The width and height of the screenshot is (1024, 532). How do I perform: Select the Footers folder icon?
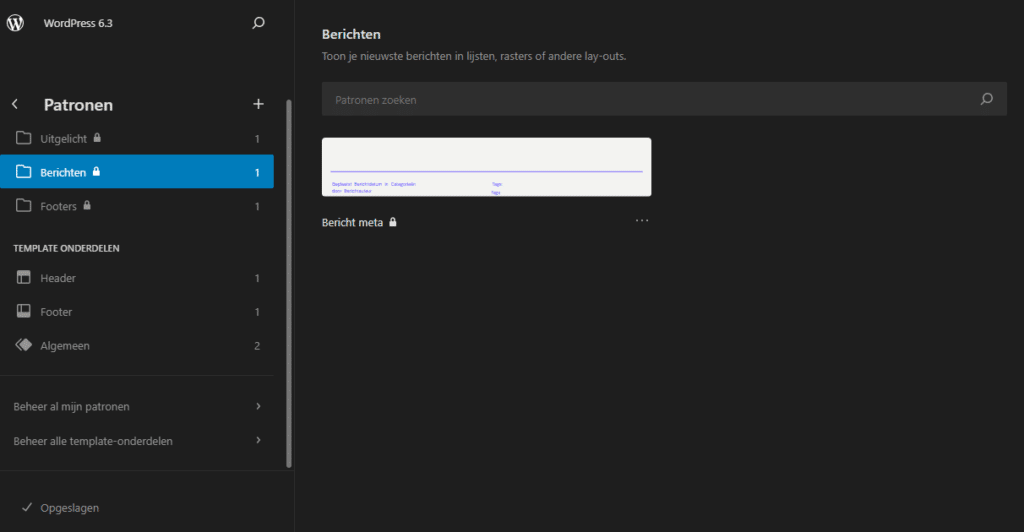(x=24, y=206)
